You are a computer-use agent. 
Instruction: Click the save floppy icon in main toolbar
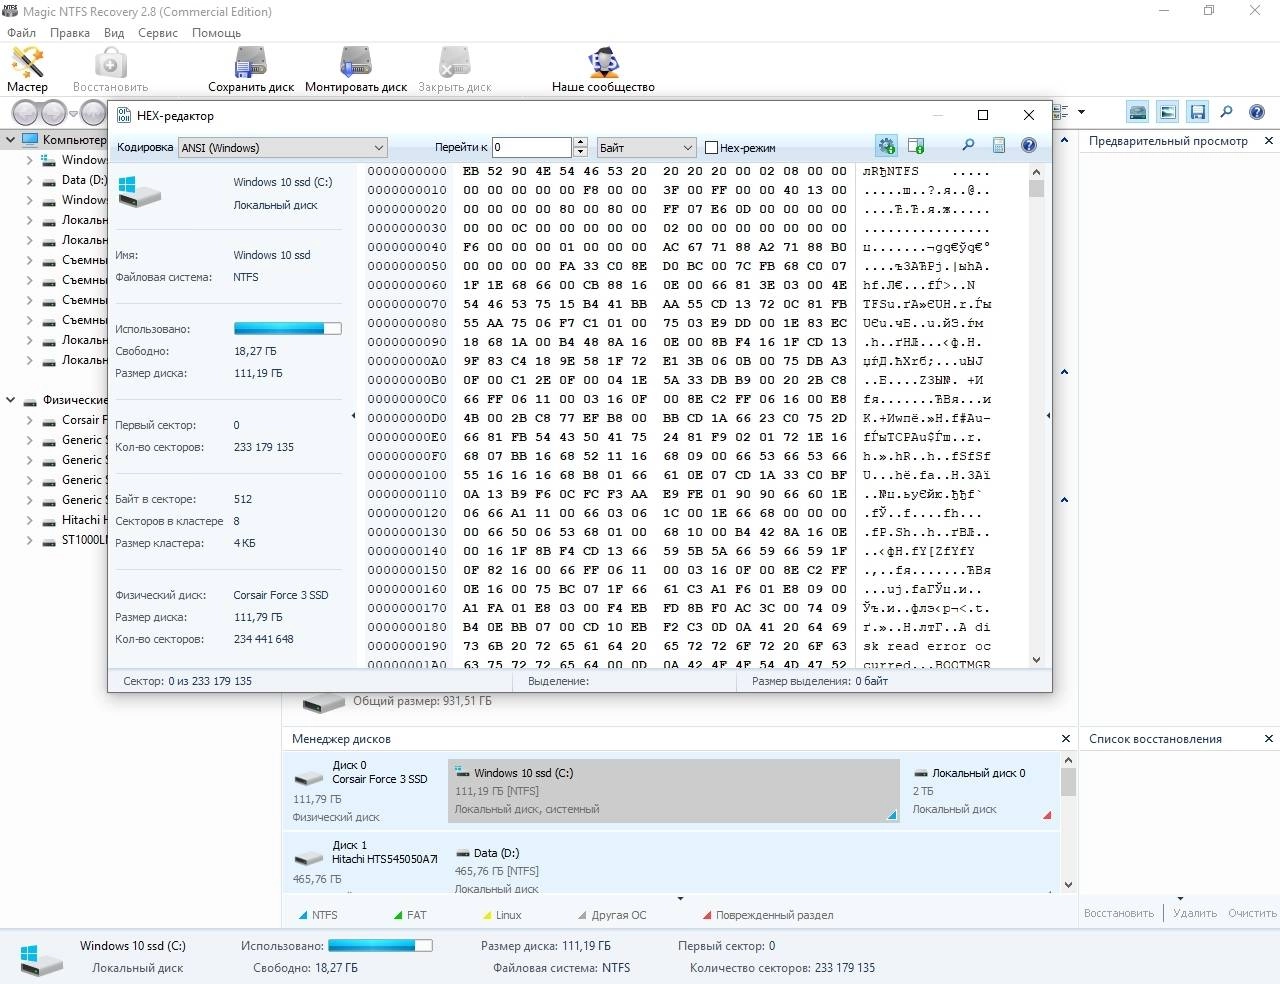tap(1197, 112)
